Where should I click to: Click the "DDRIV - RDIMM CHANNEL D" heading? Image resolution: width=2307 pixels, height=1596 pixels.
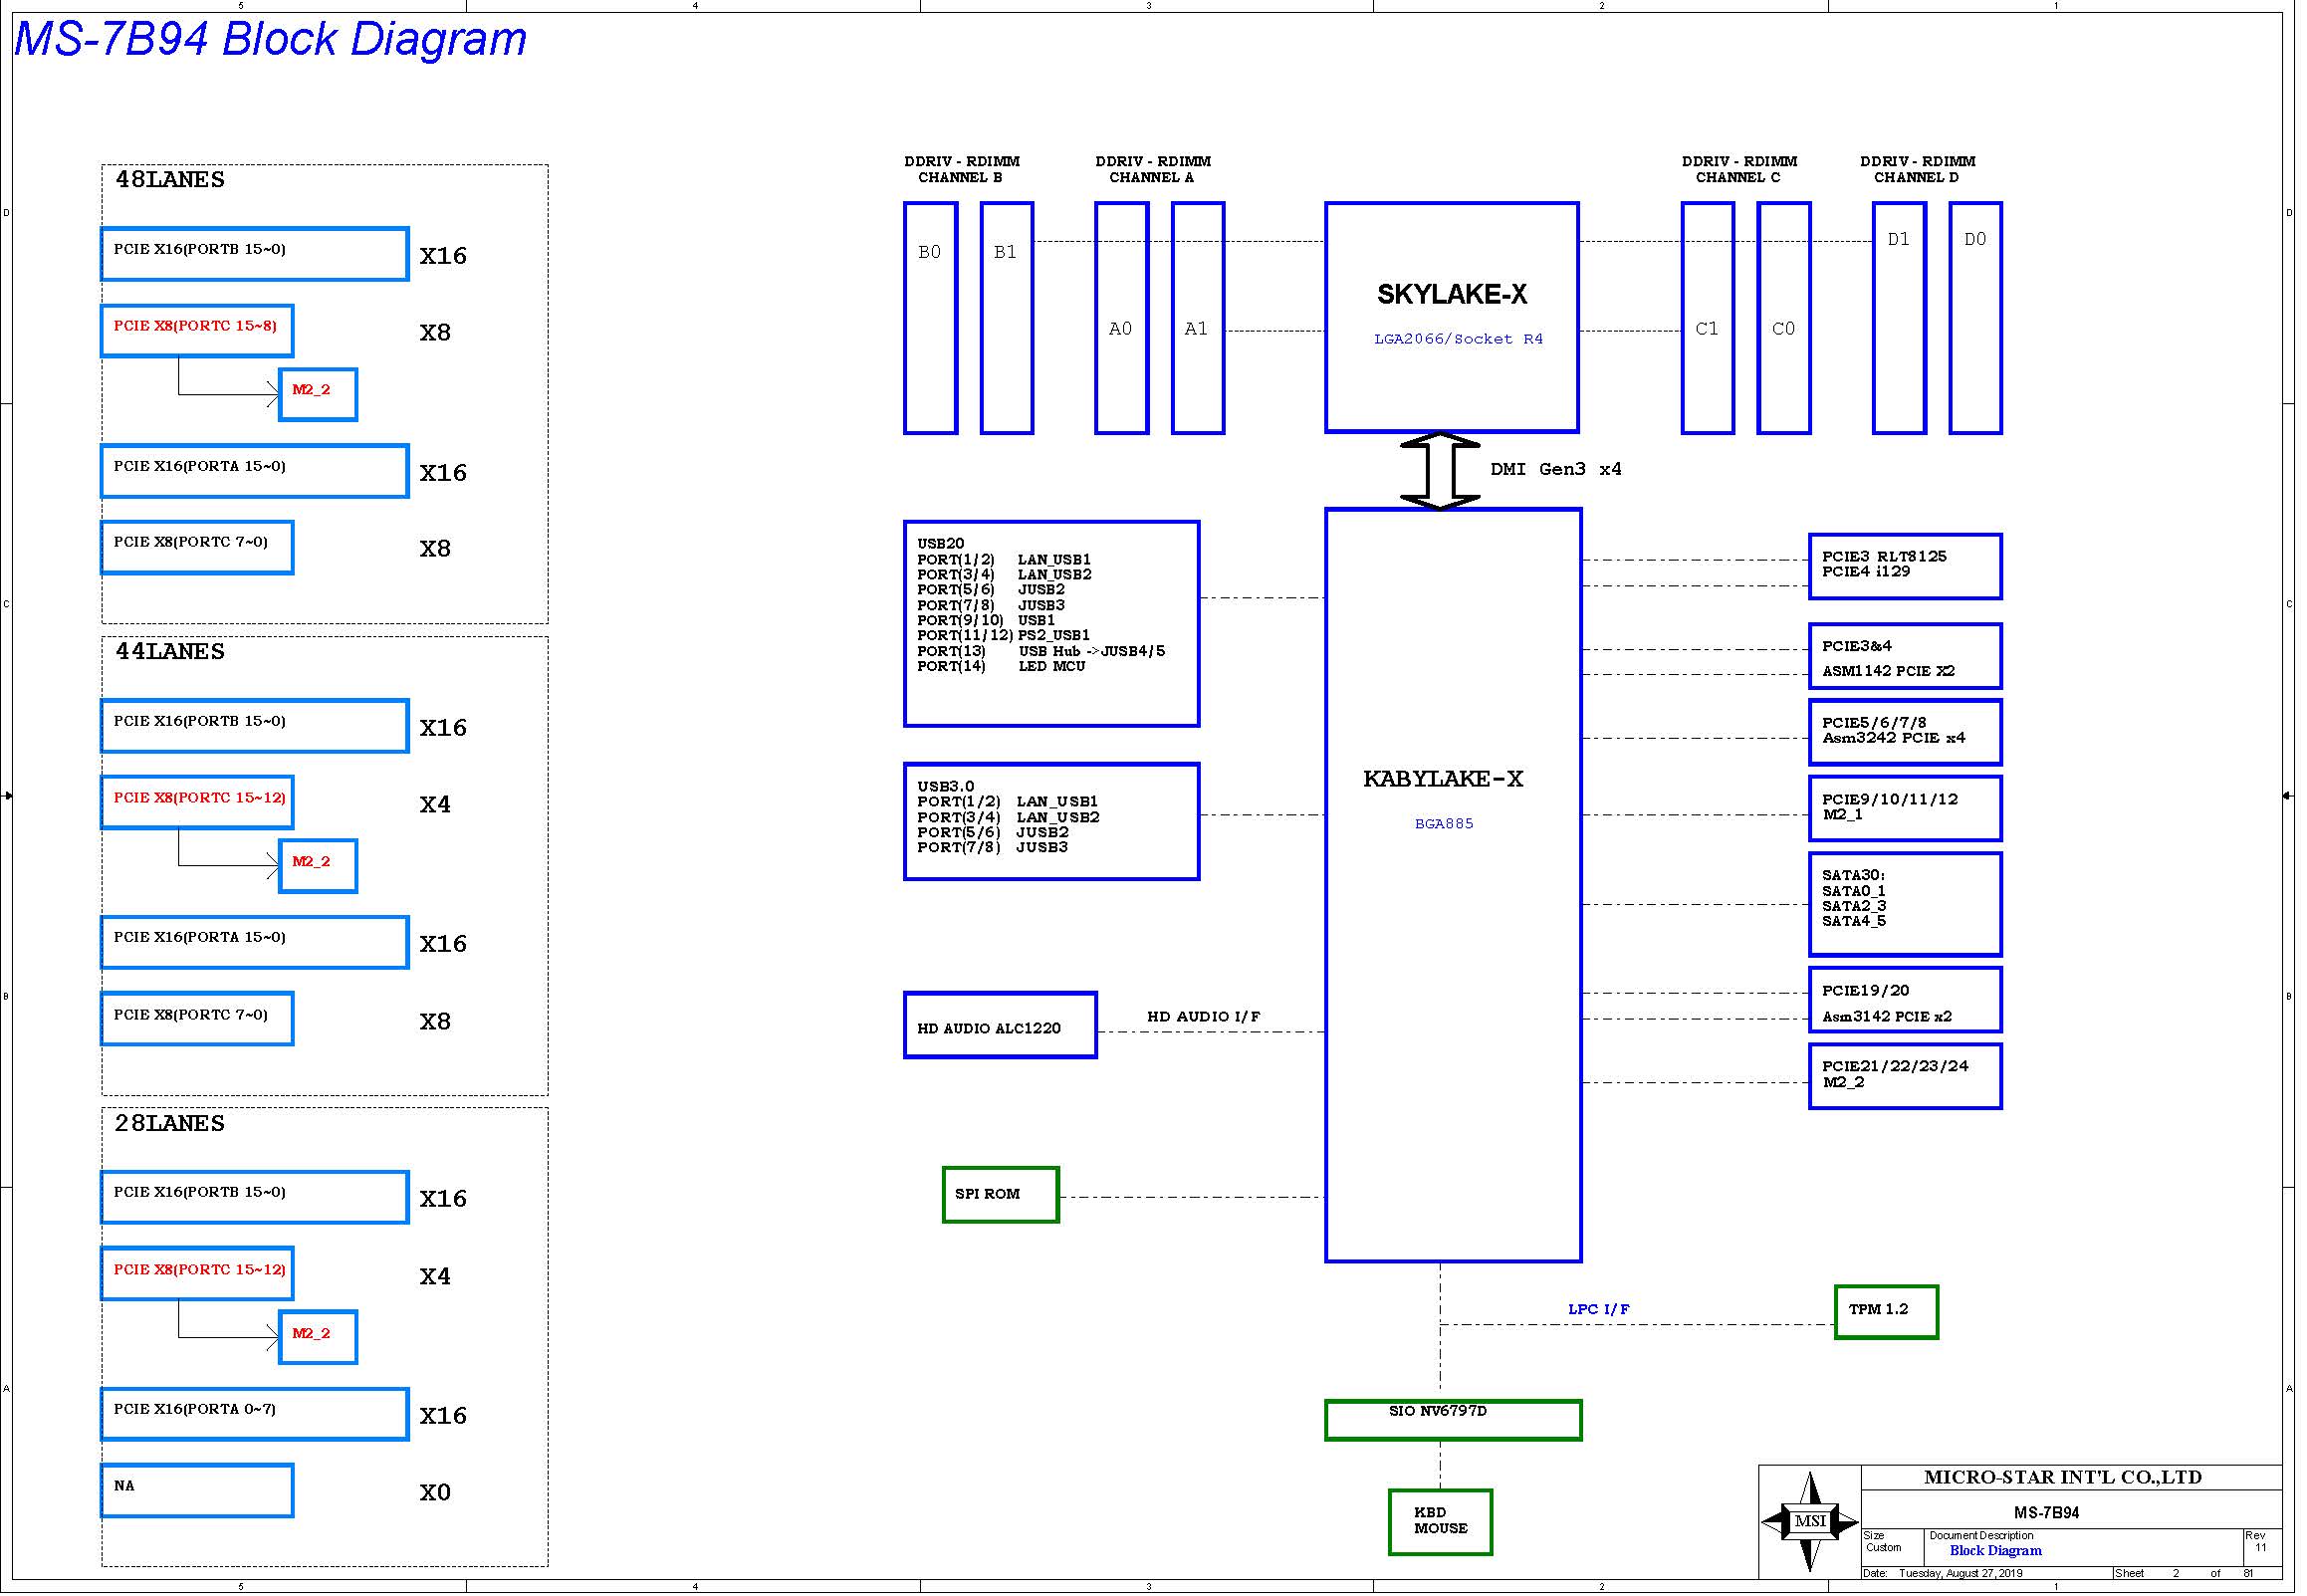point(1918,169)
